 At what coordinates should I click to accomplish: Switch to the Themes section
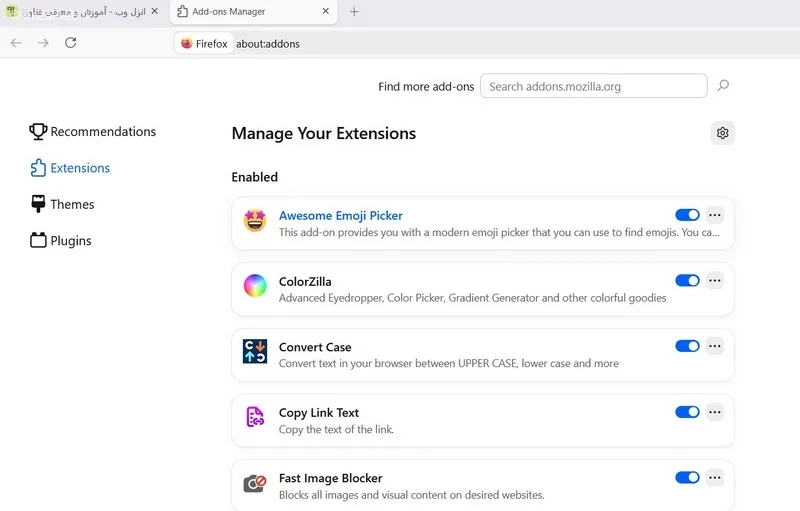coord(62,204)
